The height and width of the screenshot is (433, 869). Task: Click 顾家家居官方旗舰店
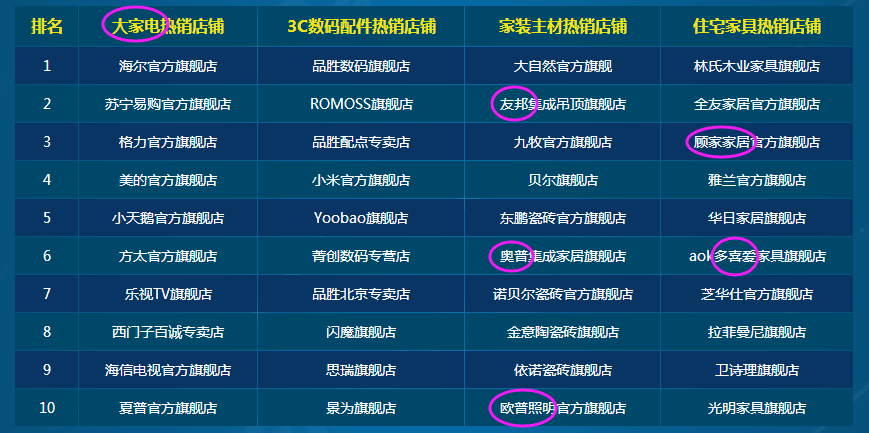pyautogui.click(x=756, y=142)
